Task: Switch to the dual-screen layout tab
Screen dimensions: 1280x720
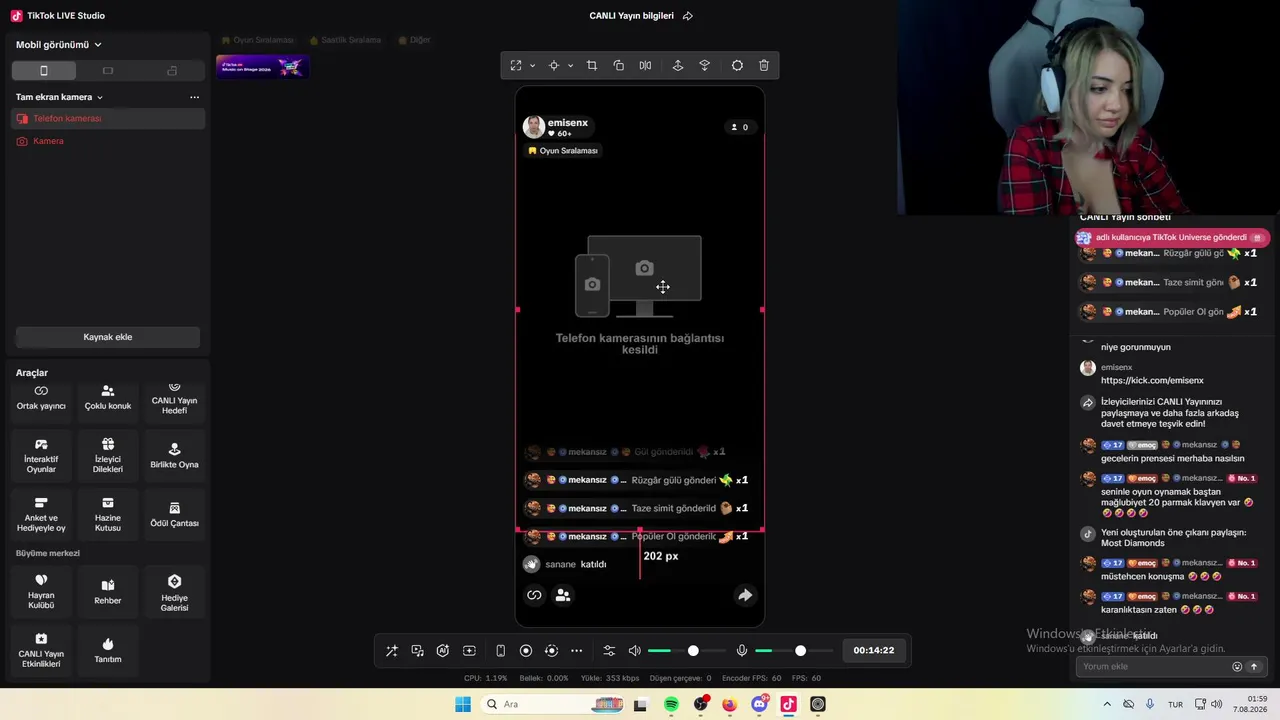Action: pos(172,71)
